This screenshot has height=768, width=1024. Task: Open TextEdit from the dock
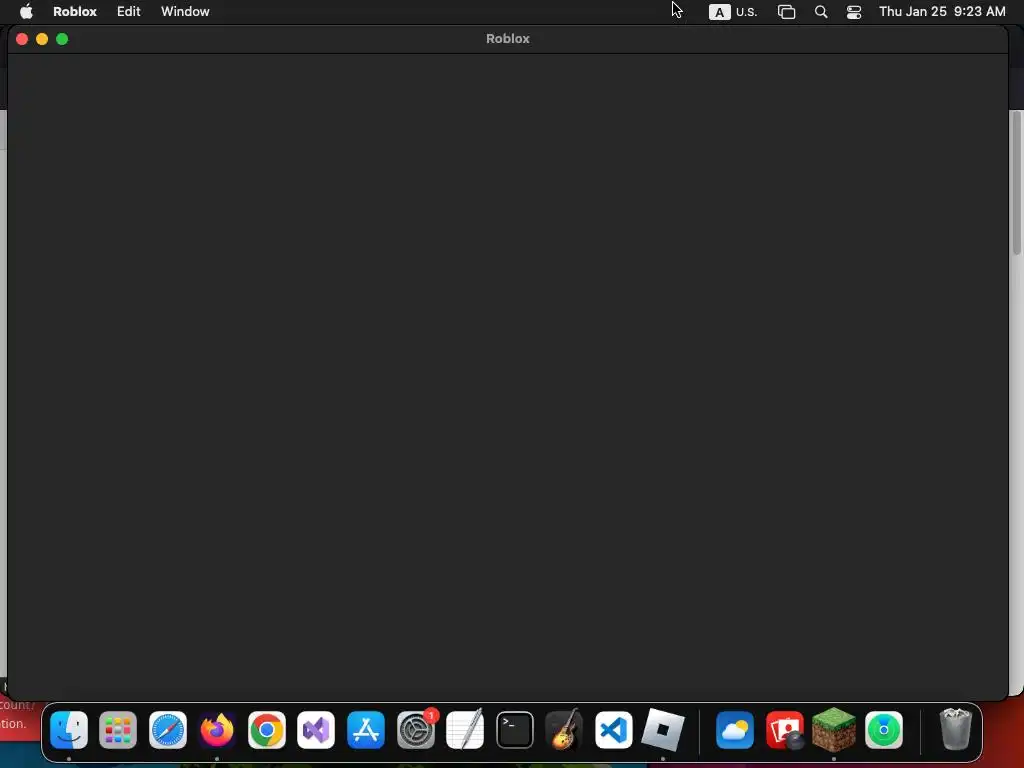465,729
